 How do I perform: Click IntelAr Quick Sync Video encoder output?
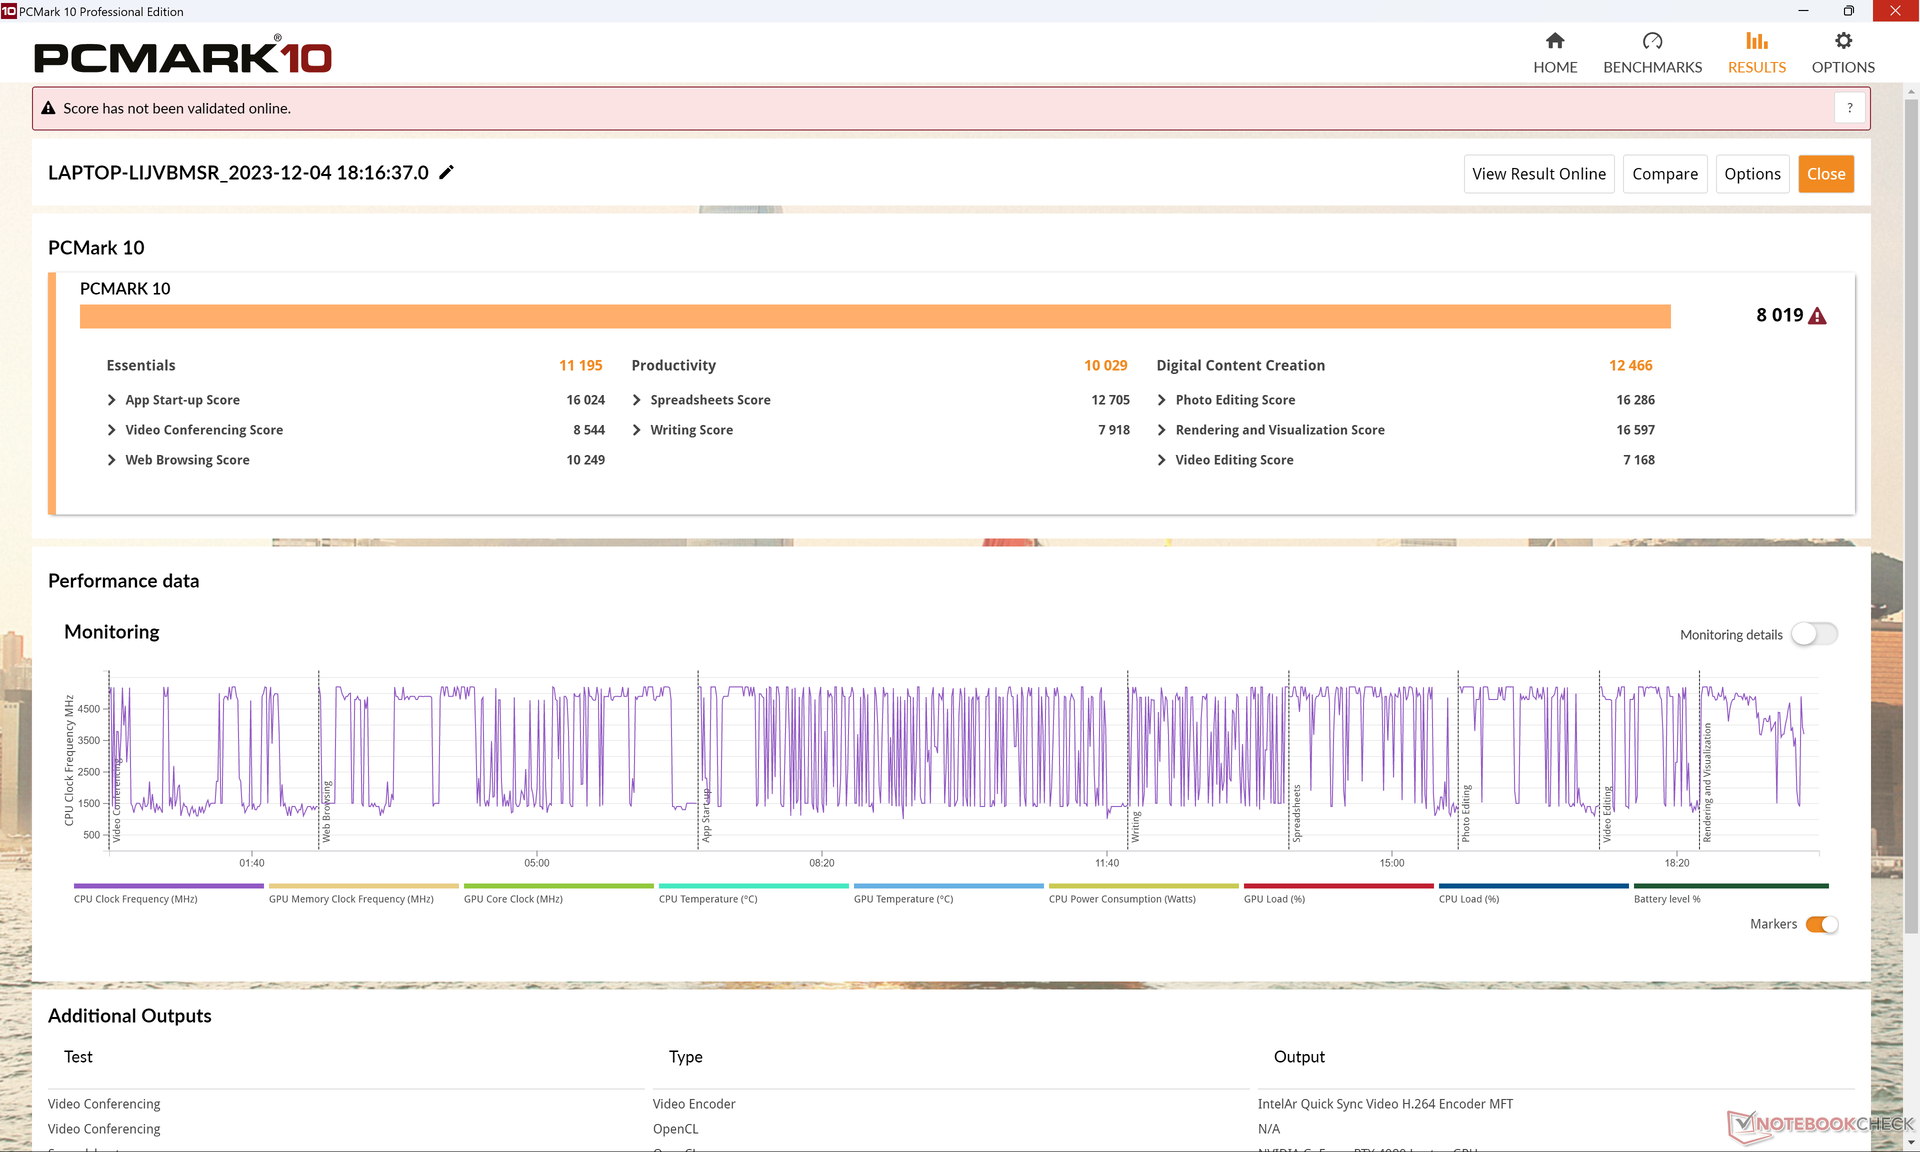pos(1385,1104)
